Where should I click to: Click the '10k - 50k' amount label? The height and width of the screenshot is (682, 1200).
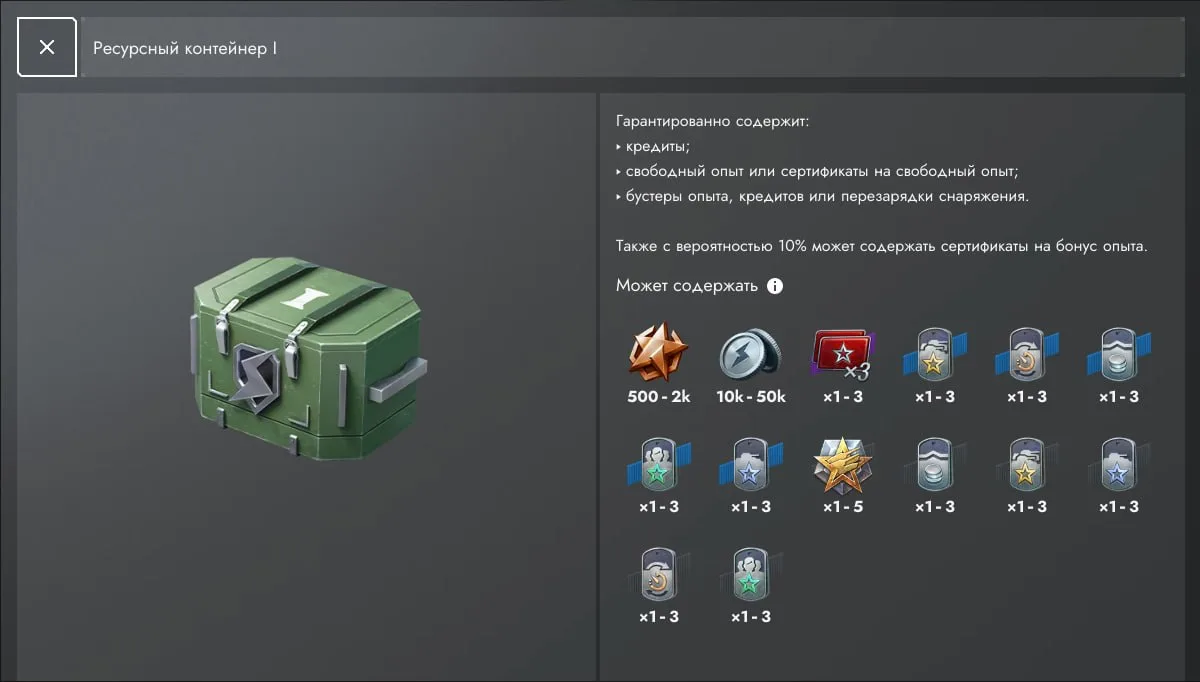pyautogui.click(x=751, y=397)
